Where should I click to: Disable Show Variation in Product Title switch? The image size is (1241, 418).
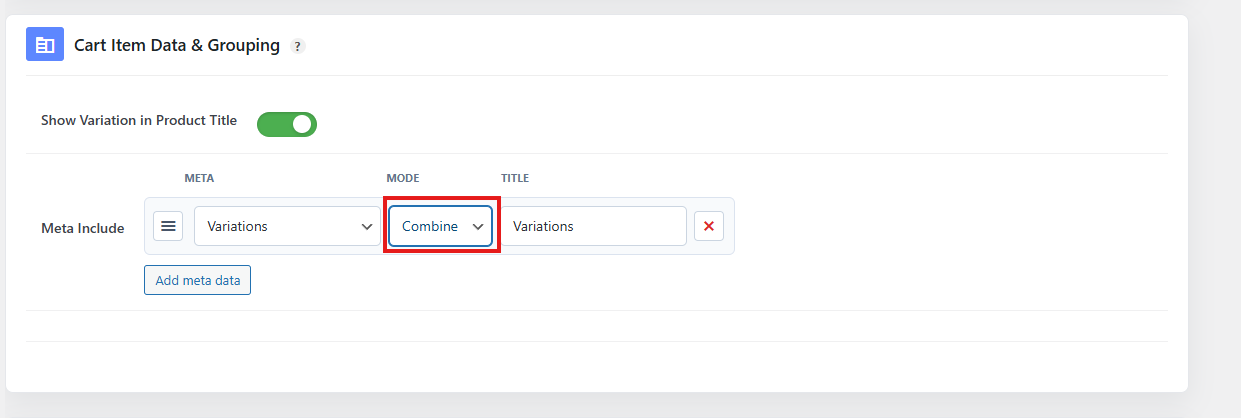point(287,124)
